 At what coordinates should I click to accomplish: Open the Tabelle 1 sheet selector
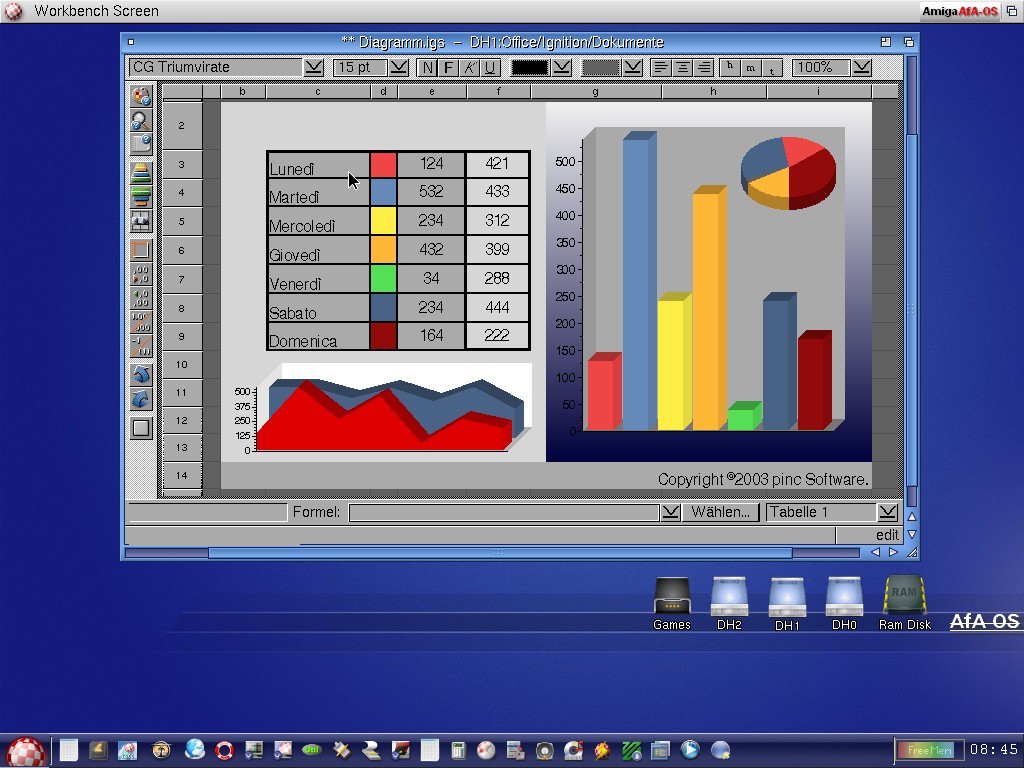pos(887,512)
